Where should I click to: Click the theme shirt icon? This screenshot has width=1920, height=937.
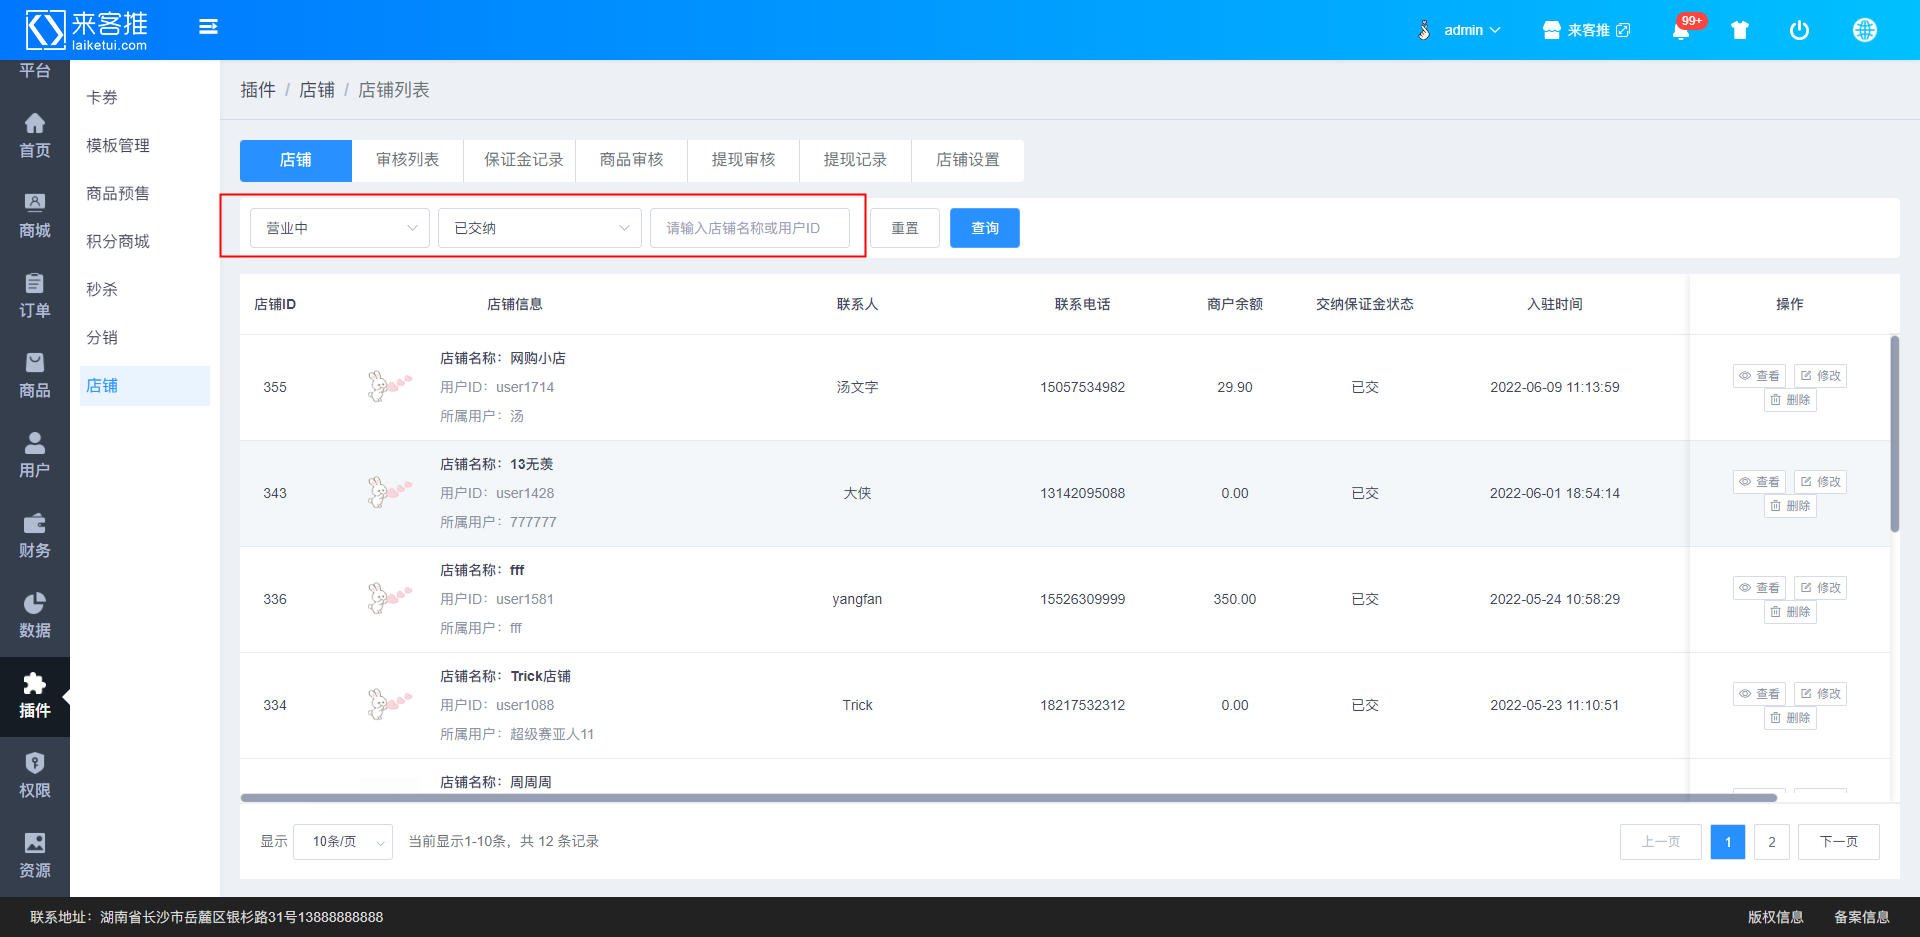pyautogui.click(x=1740, y=30)
